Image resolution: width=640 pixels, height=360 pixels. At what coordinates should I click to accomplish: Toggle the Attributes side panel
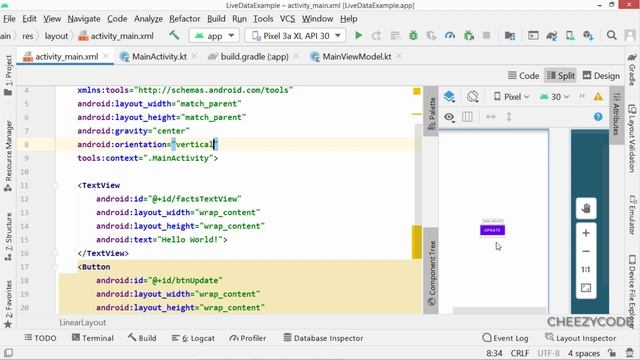coord(616,114)
